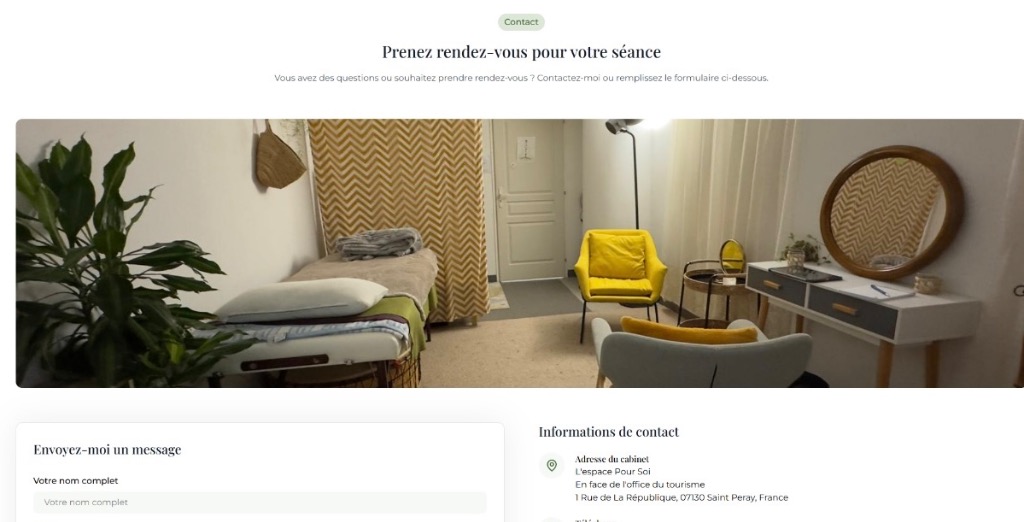Click the Adresse du cabinet title

(x=612, y=459)
